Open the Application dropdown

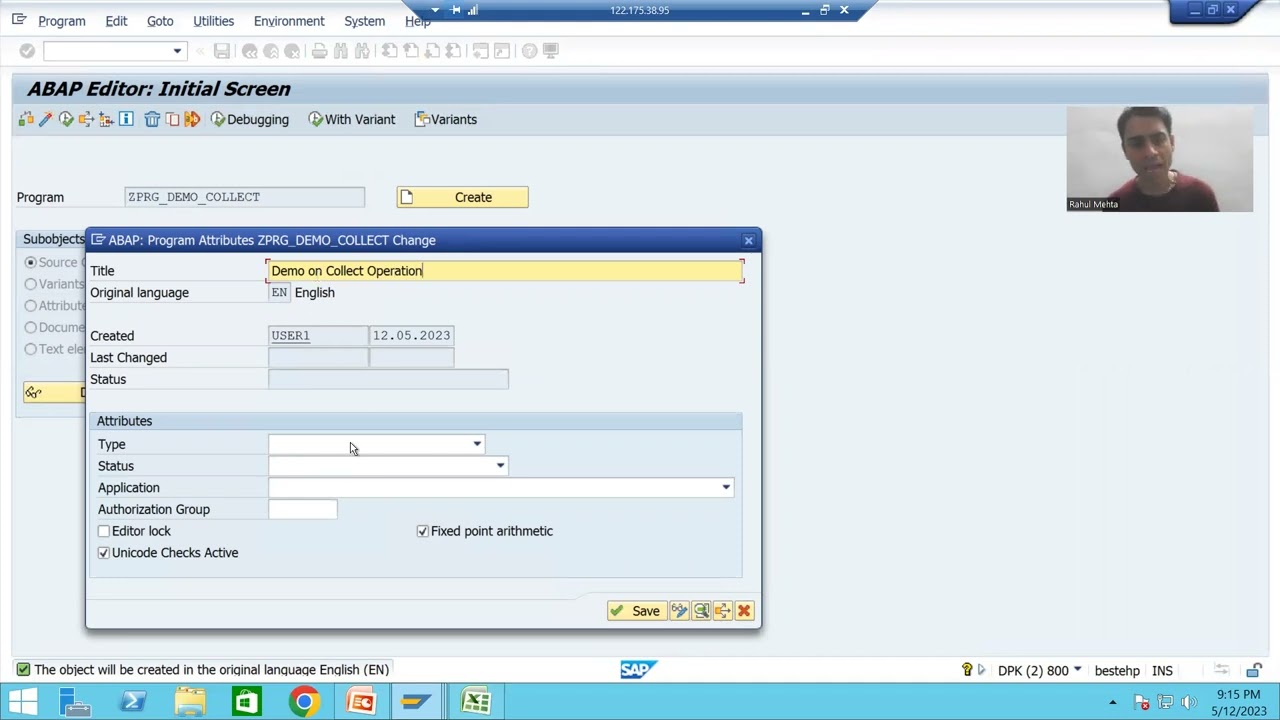[726, 488]
